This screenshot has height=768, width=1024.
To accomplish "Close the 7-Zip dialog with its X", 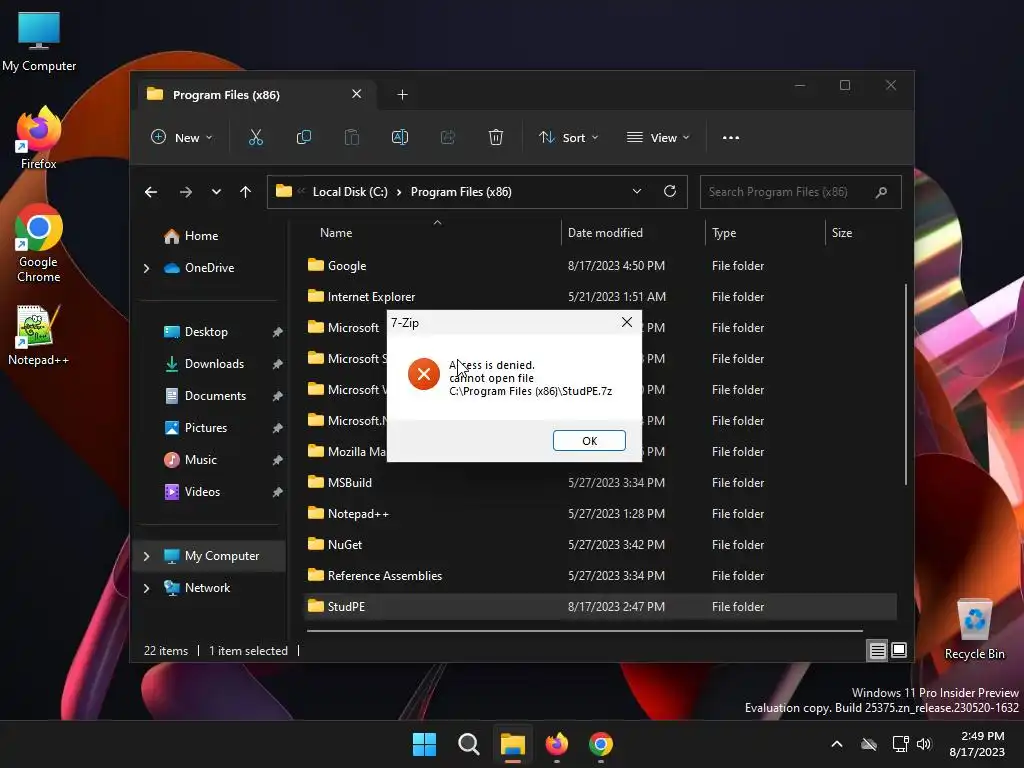I will (627, 323).
